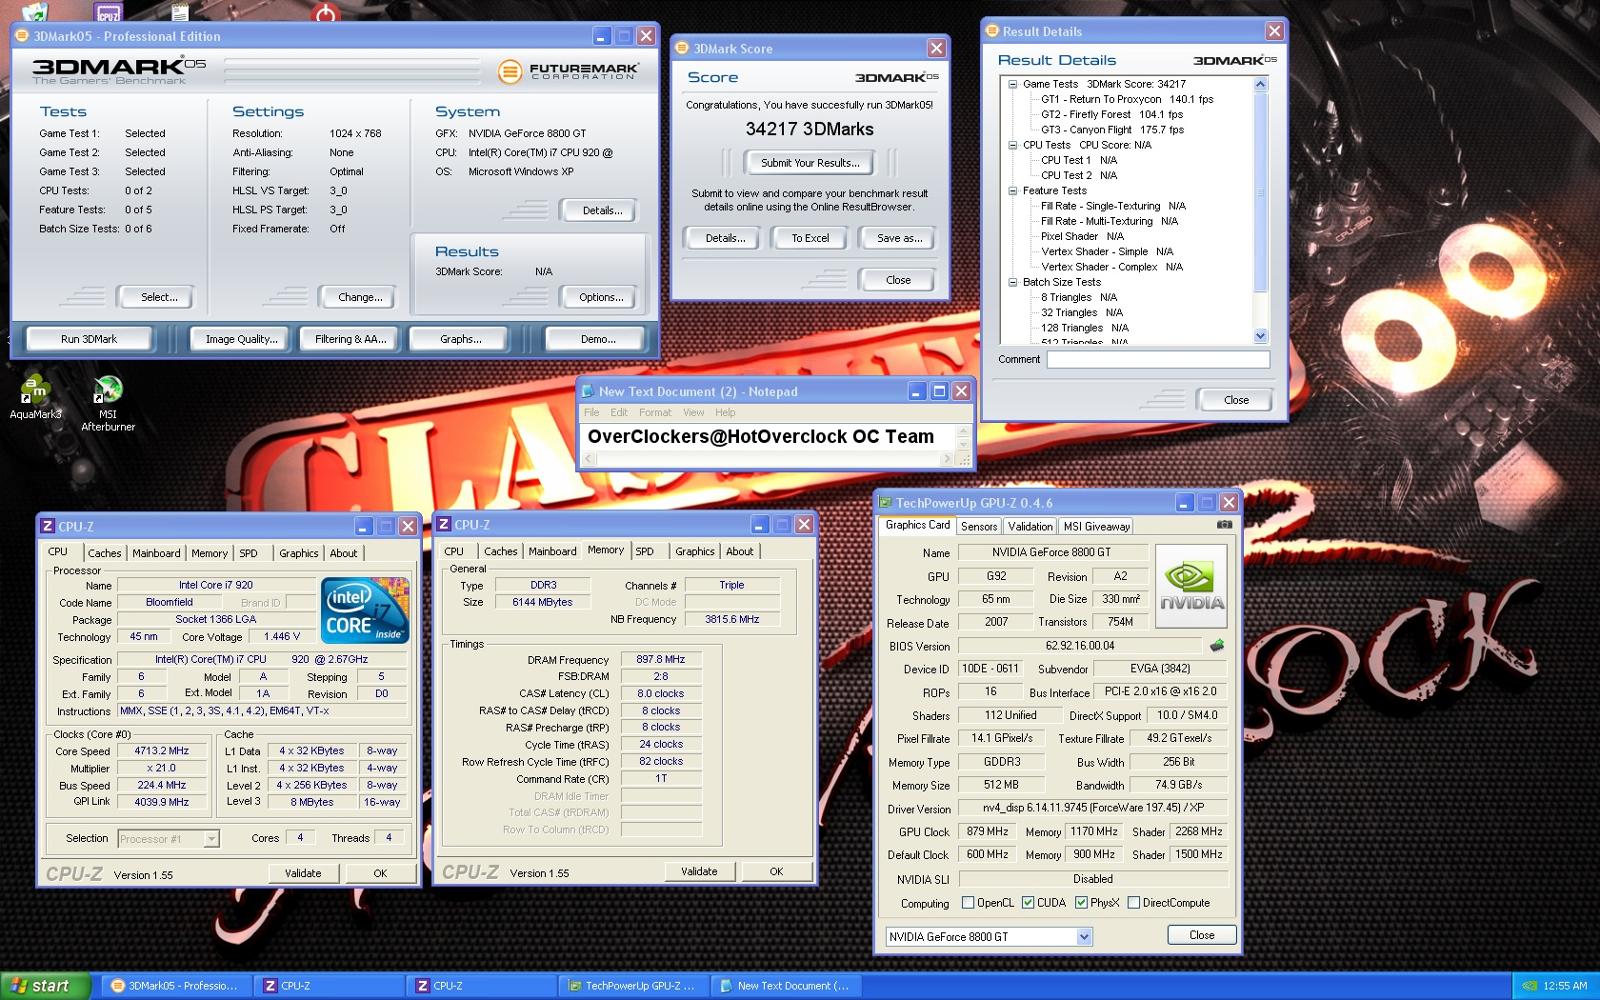This screenshot has height=1000, width=1600.
Task: Click the BIOS save chip icon in GPU-Z
Action: pos(1217,645)
